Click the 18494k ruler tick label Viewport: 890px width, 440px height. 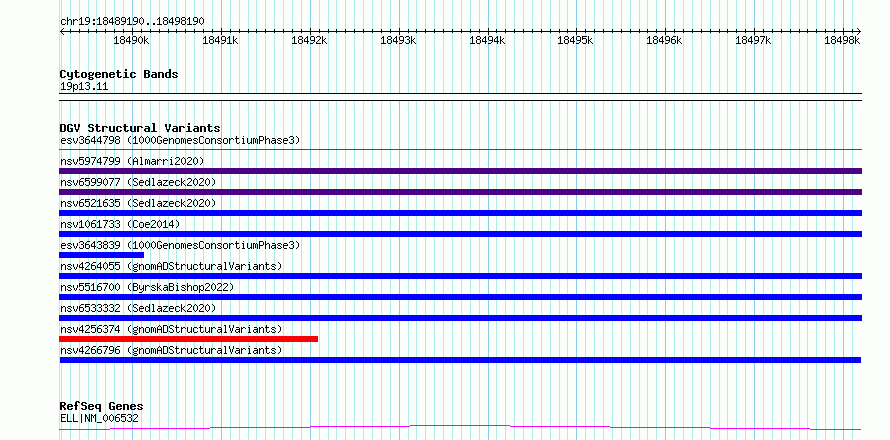(x=487, y=40)
